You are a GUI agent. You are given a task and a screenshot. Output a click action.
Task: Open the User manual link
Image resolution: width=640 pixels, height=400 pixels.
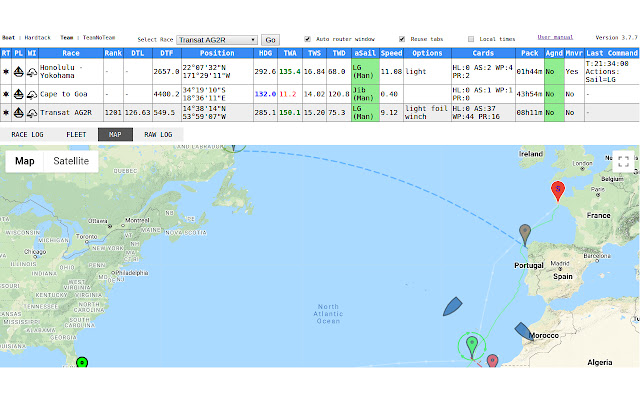click(555, 37)
